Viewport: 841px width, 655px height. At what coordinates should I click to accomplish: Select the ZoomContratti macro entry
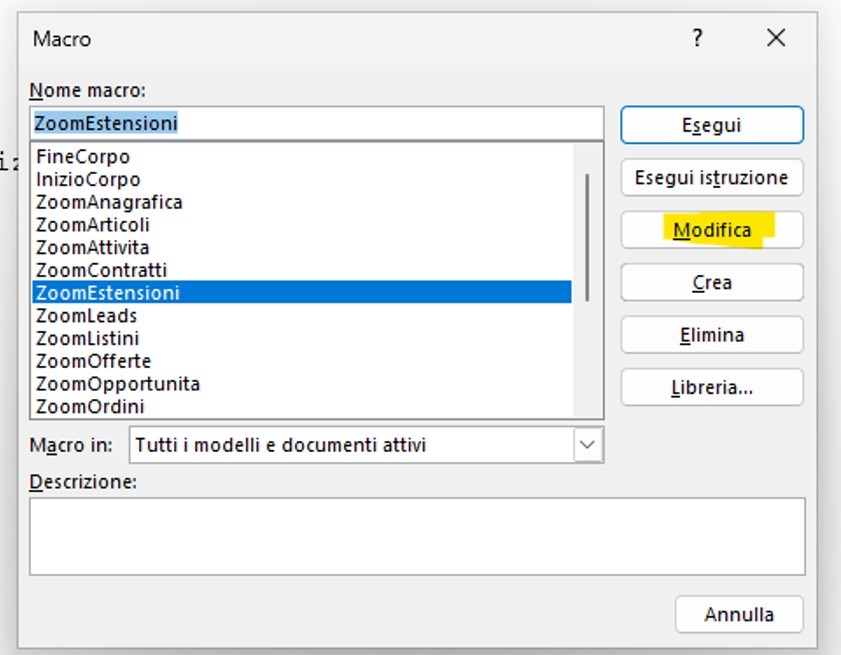click(x=101, y=270)
